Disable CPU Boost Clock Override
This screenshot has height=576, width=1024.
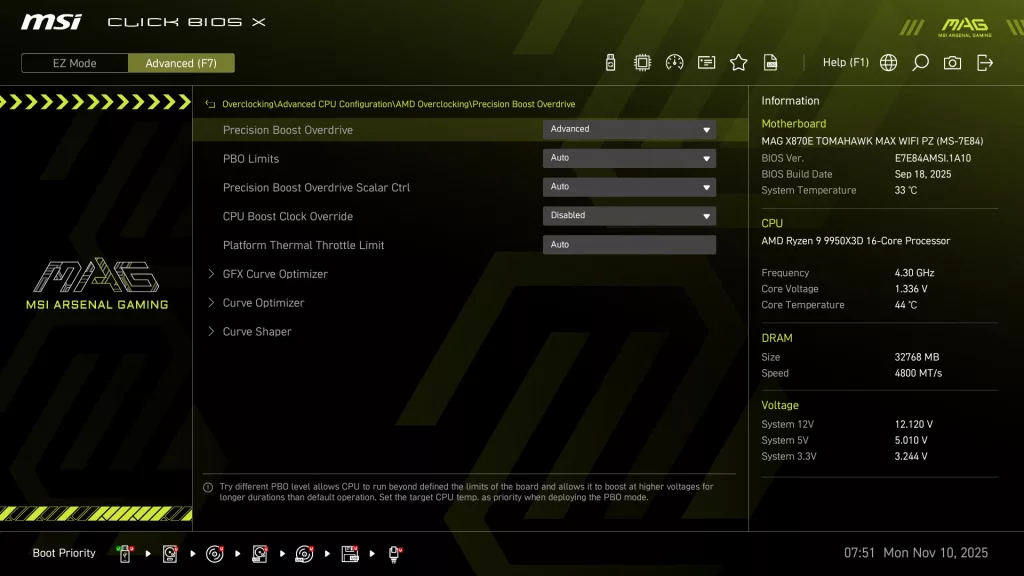(628, 215)
